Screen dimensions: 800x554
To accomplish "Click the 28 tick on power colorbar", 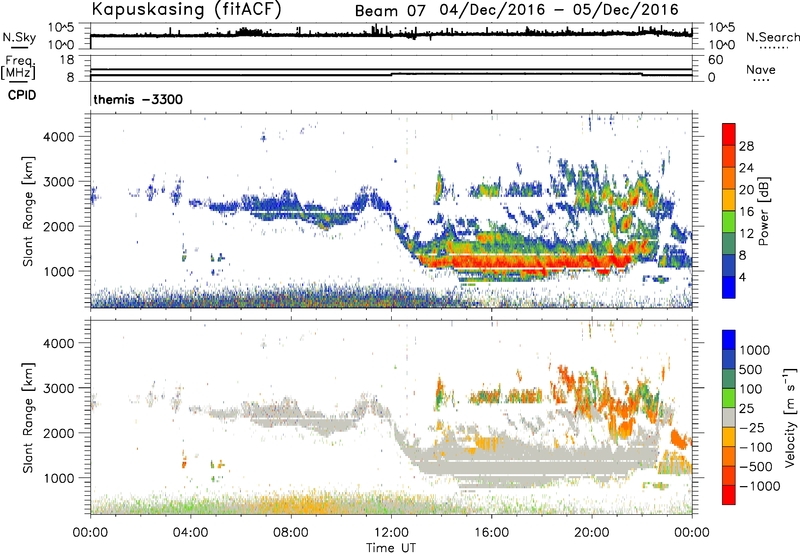I will pos(746,146).
